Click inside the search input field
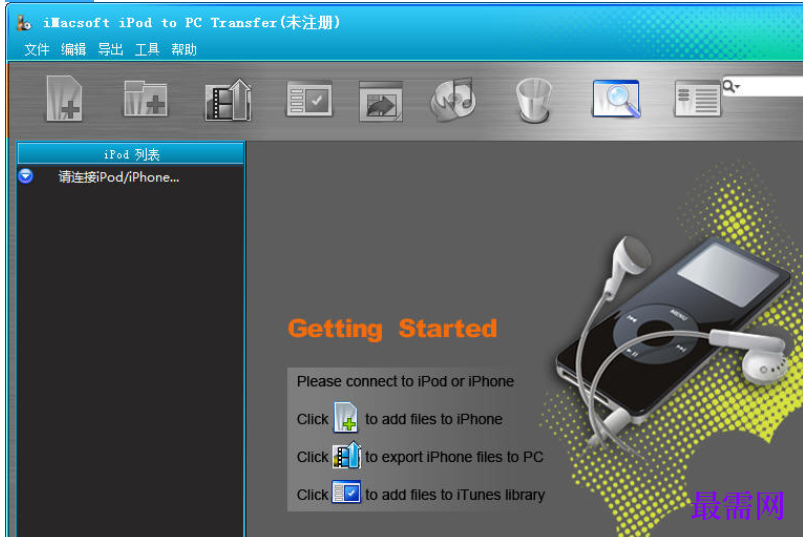Viewport: 803px width, 537px height. click(772, 87)
